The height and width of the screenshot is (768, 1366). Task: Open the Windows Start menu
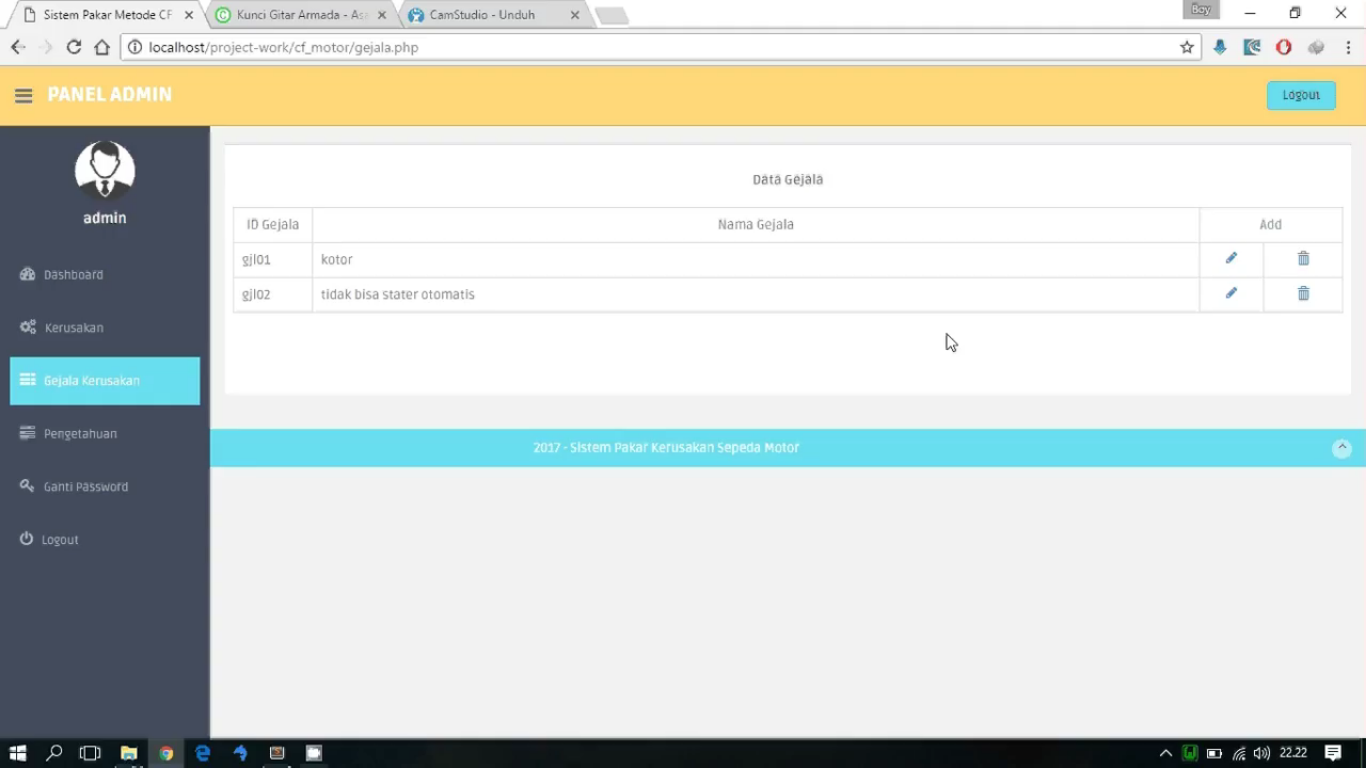point(17,753)
